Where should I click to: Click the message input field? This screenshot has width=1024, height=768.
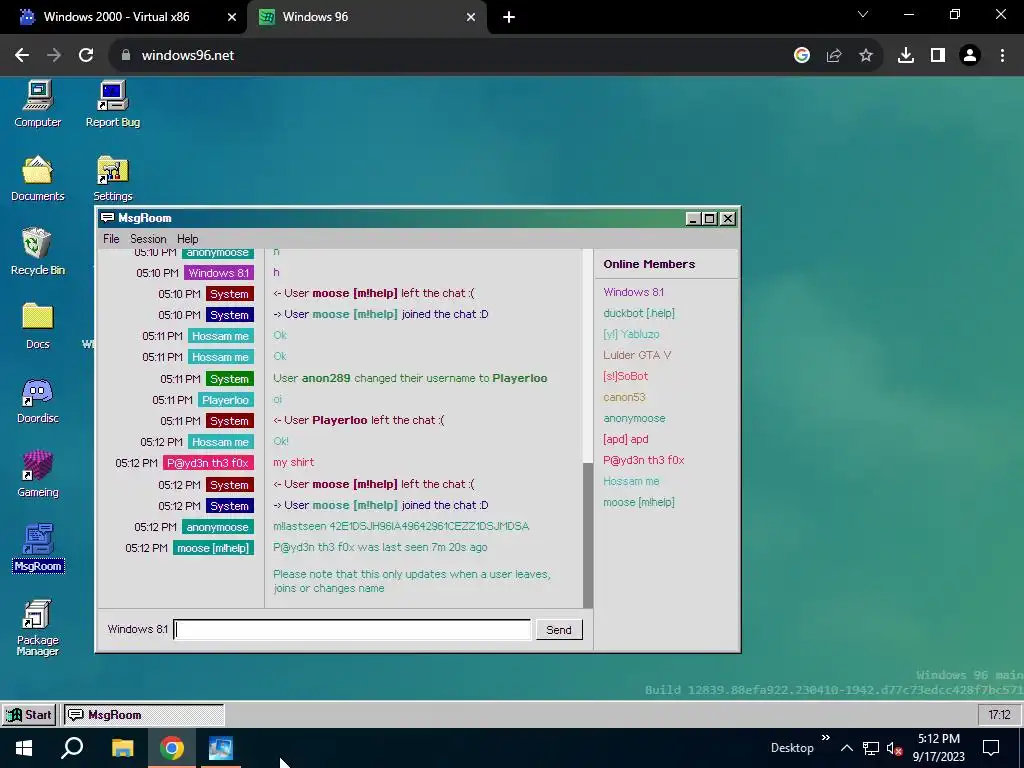tap(352, 630)
